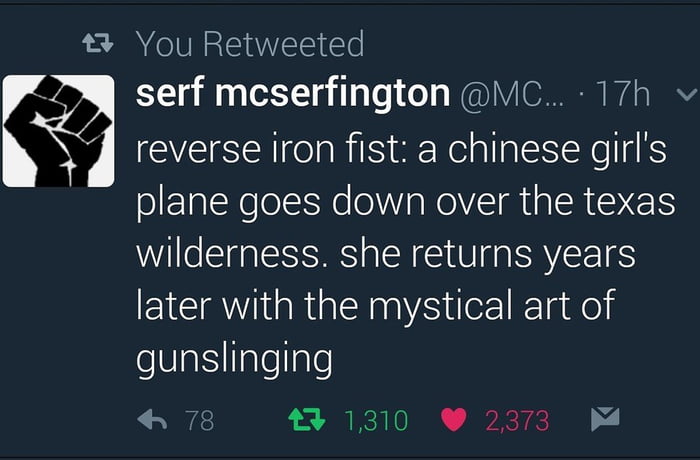Click the tweet line about mystical art
The image size is (700, 460).
375,305
